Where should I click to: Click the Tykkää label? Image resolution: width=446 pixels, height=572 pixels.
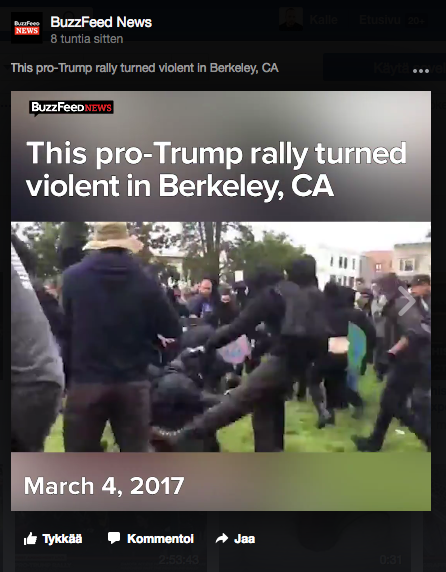(62, 539)
